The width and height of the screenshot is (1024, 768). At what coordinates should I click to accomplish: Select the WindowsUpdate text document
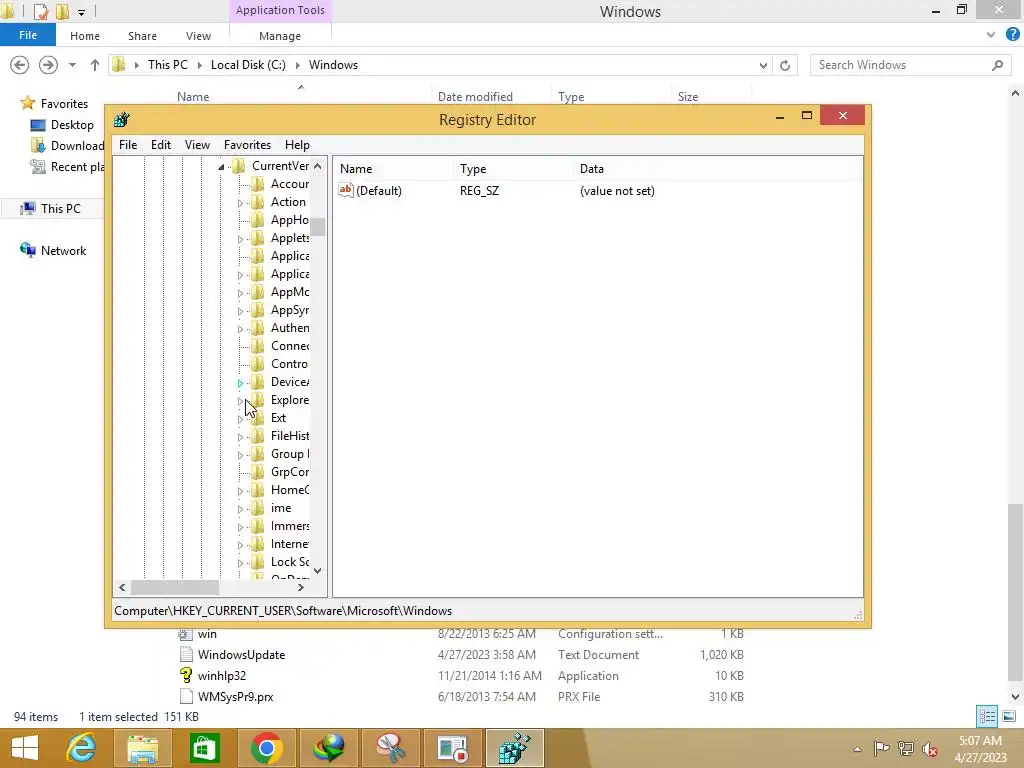tap(242, 654)
